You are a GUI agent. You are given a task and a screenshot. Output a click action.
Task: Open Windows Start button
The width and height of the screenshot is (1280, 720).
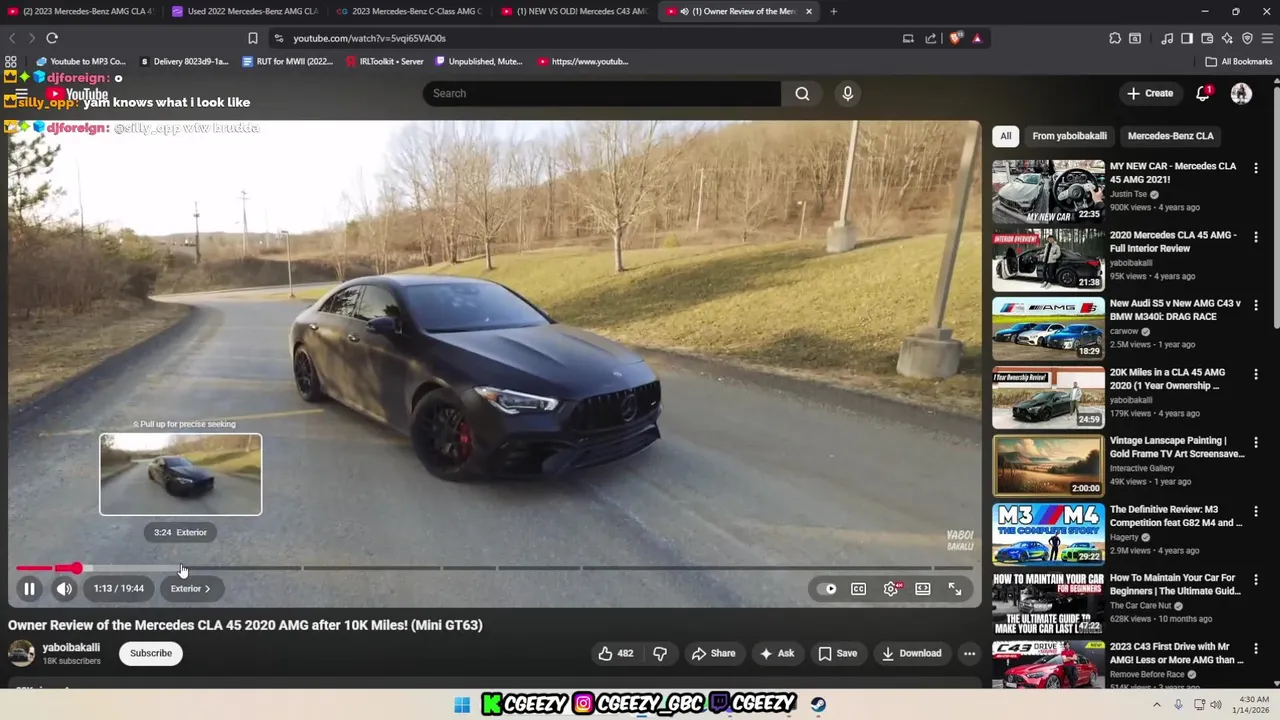461,705
